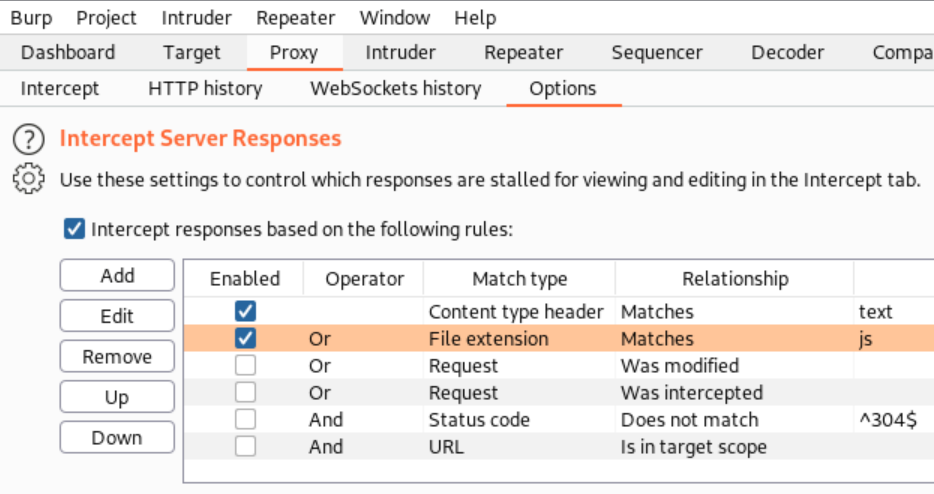Select the Proxy tab

294,52
